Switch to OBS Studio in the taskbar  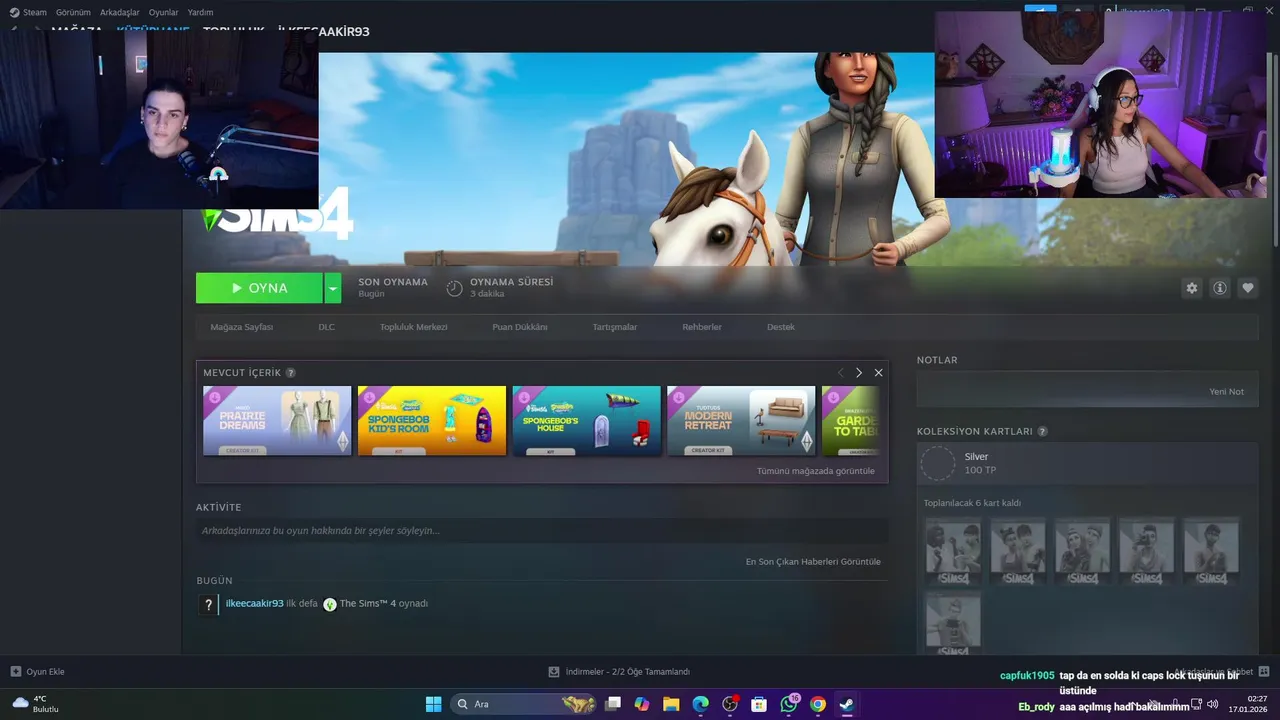click(730, 704)
